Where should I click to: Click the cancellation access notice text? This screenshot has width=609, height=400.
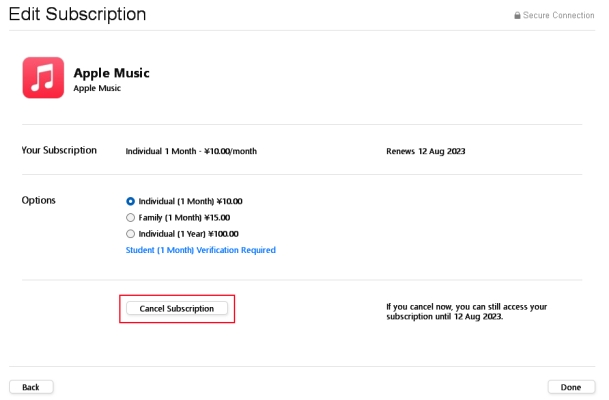click(466, 311)
